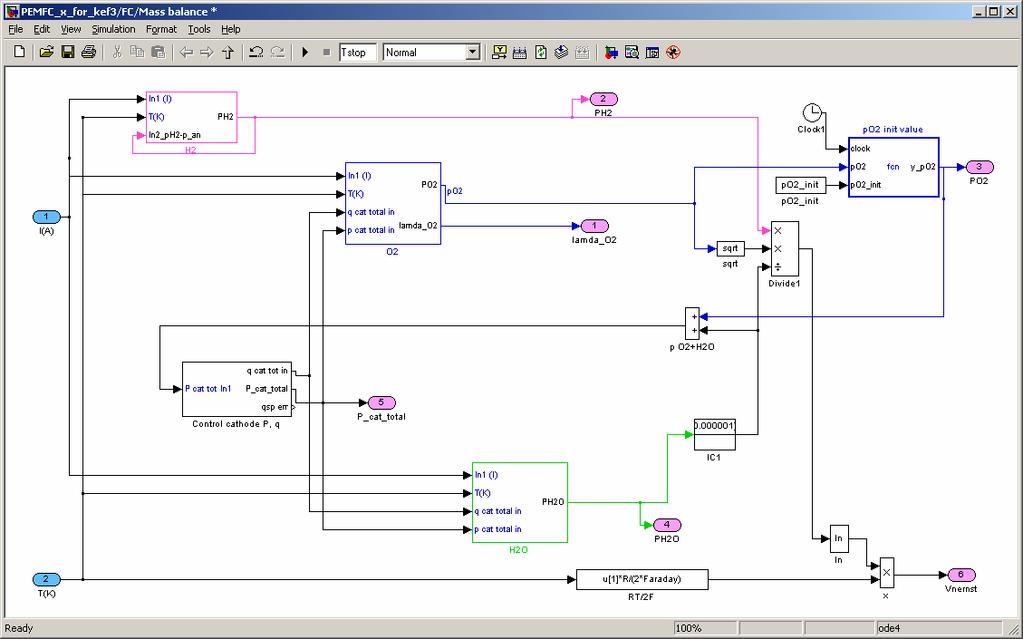
Task: Select the RT/2F function block
Action: tap(642, 580)
